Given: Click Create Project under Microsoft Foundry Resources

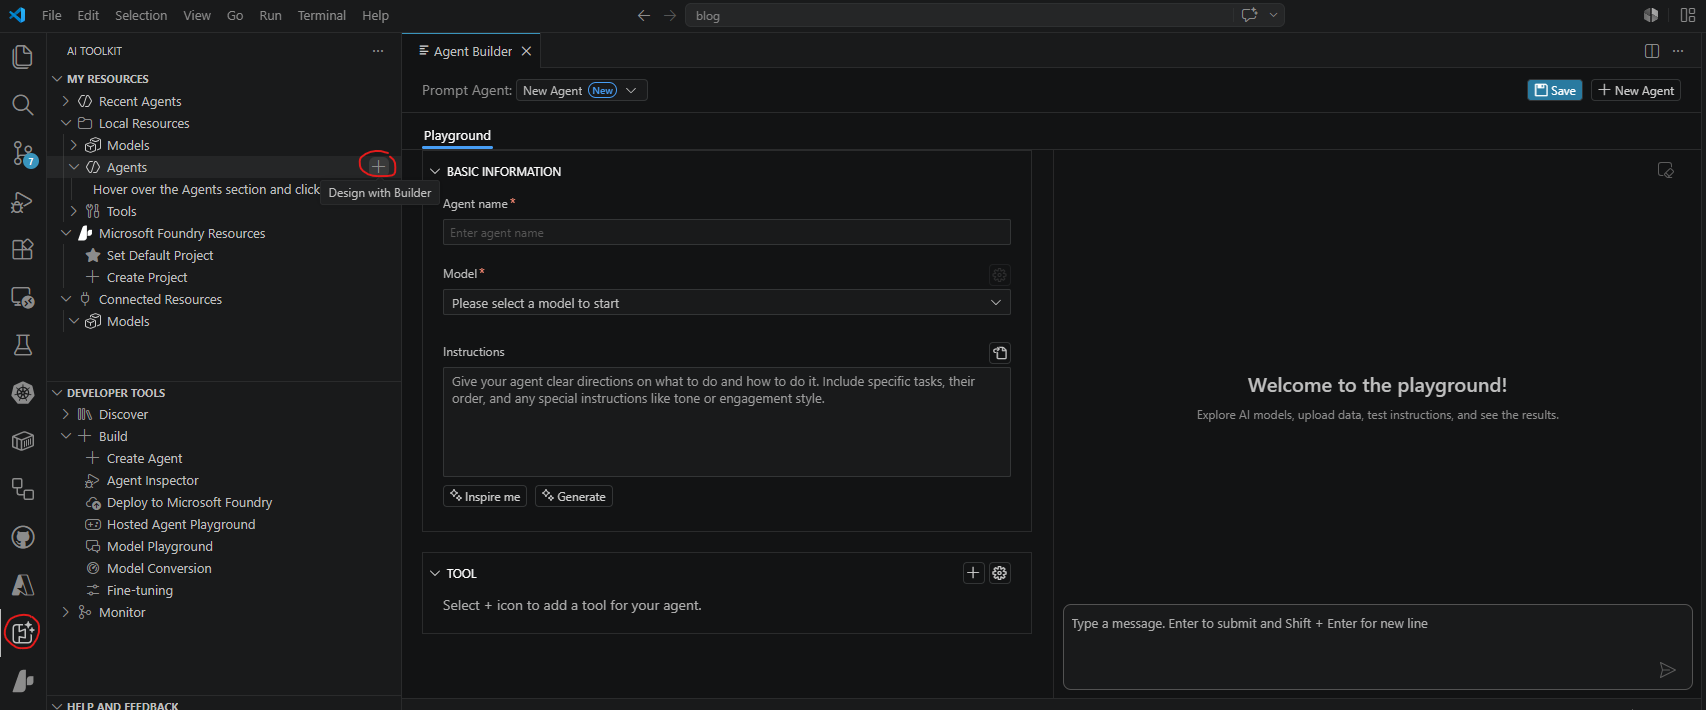Looking at the screenshot, I should pos(147,277).
